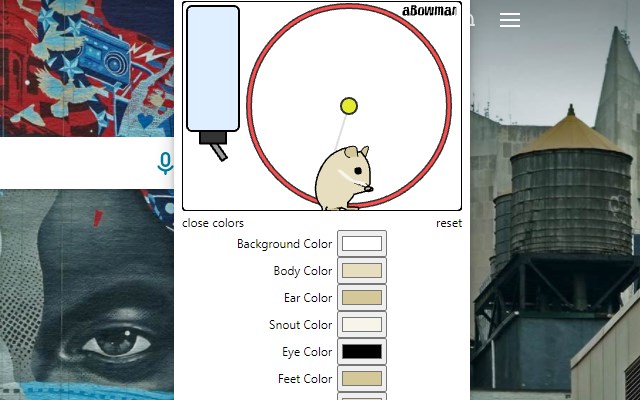The width and height of the screenshot is (640, 400).
Task: Open the Feet Color swatch
Action: (x=362, y=378)
